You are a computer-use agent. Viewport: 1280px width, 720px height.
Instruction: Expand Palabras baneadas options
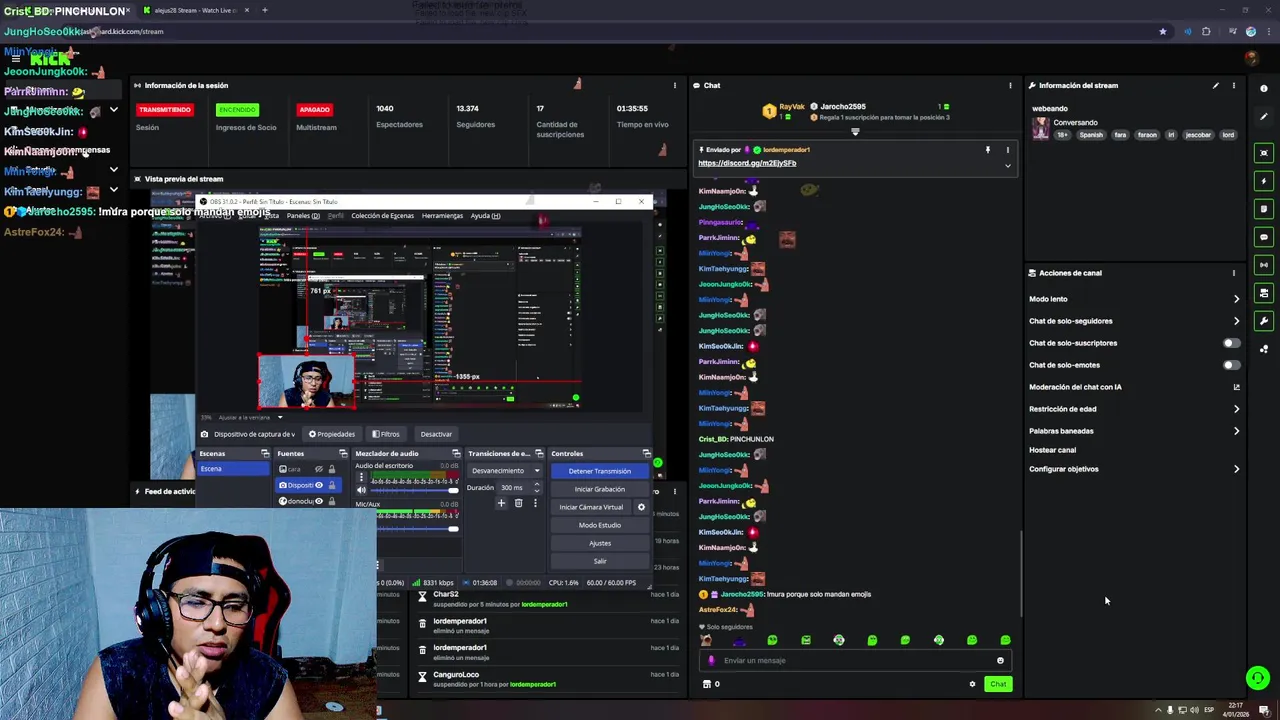1236,431
